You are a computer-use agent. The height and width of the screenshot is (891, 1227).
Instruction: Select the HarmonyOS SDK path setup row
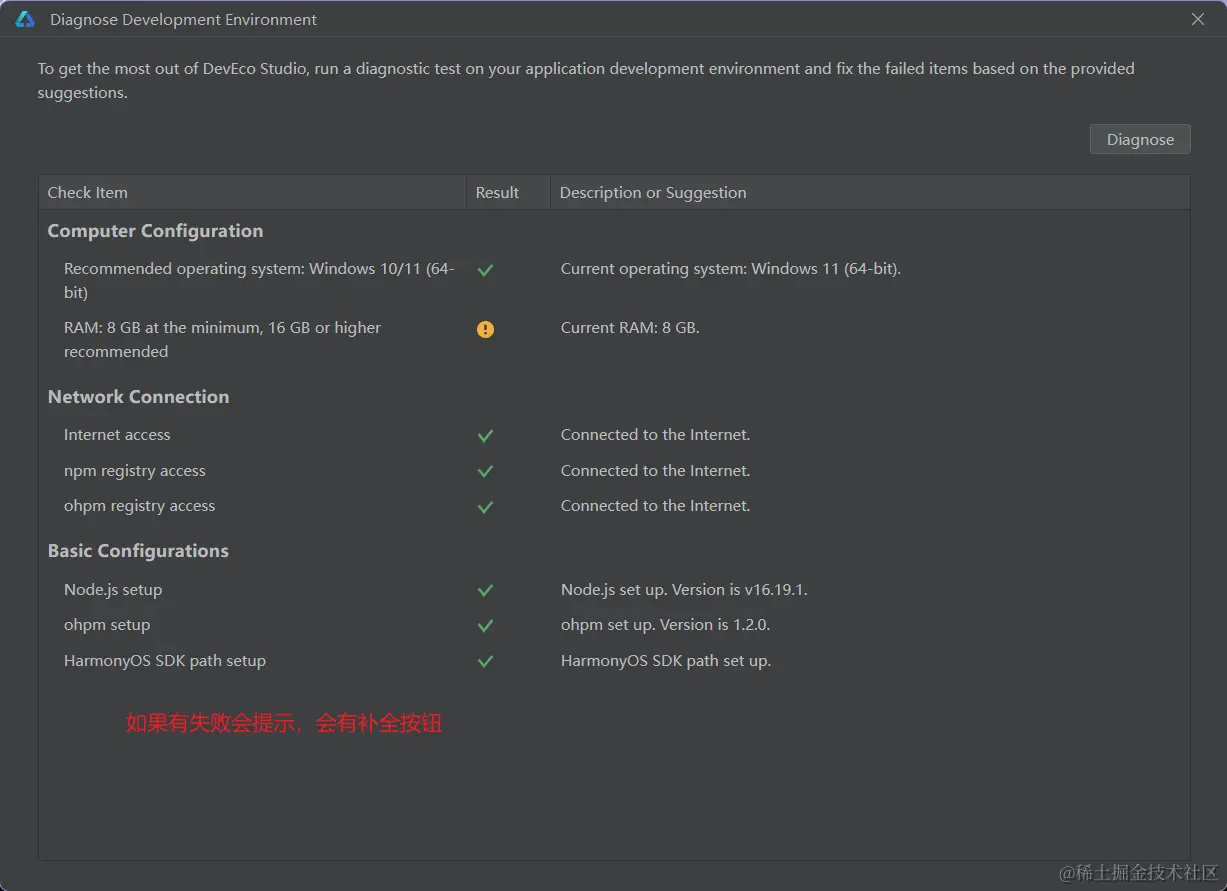click(165, 661)
